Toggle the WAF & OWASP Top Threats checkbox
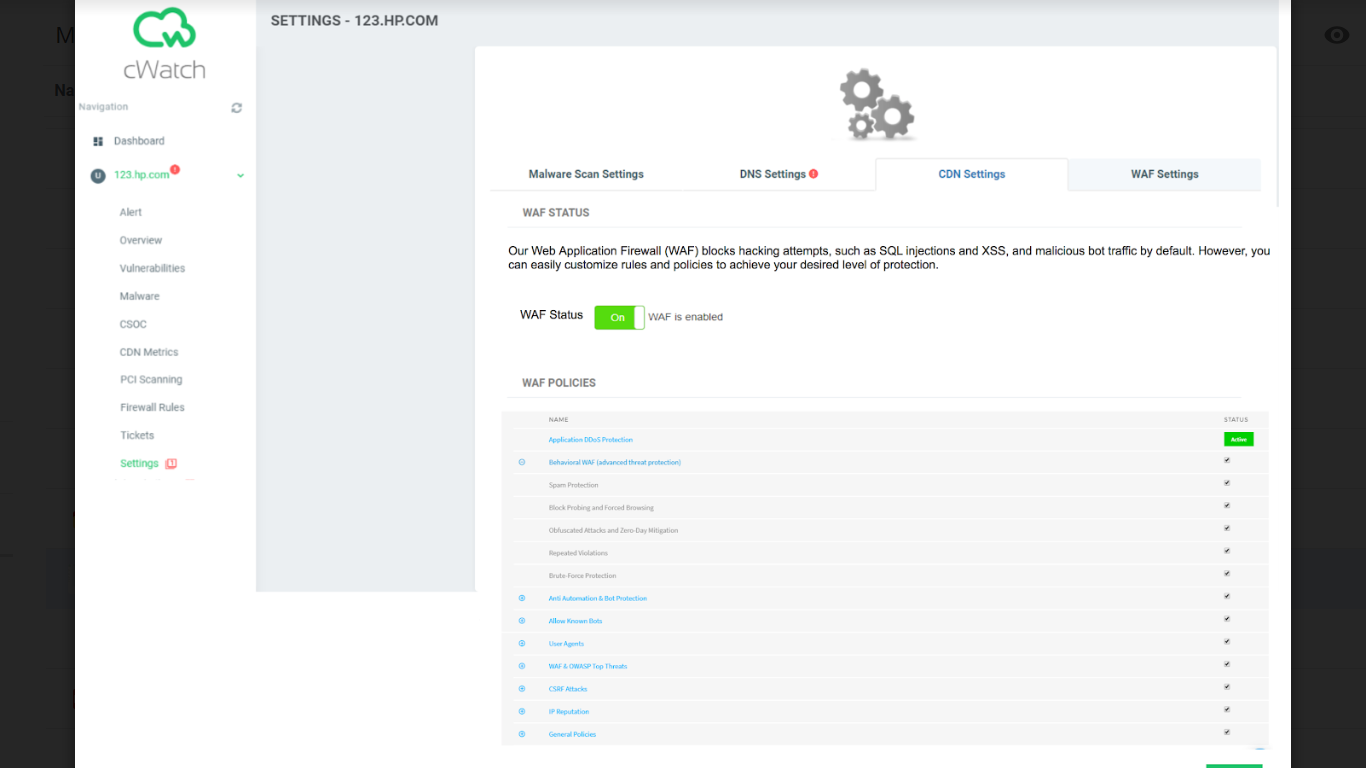The width and height of the screenshot is (1366, 768). point(1227,664)
